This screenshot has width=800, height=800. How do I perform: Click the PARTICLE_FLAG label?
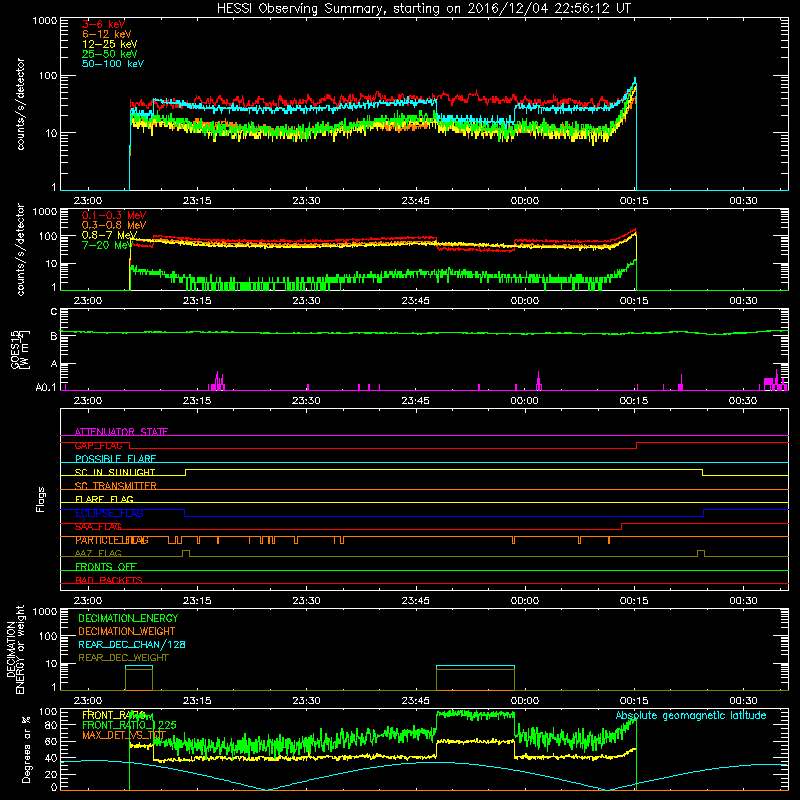pyautogui.click(x=112, y=540)
